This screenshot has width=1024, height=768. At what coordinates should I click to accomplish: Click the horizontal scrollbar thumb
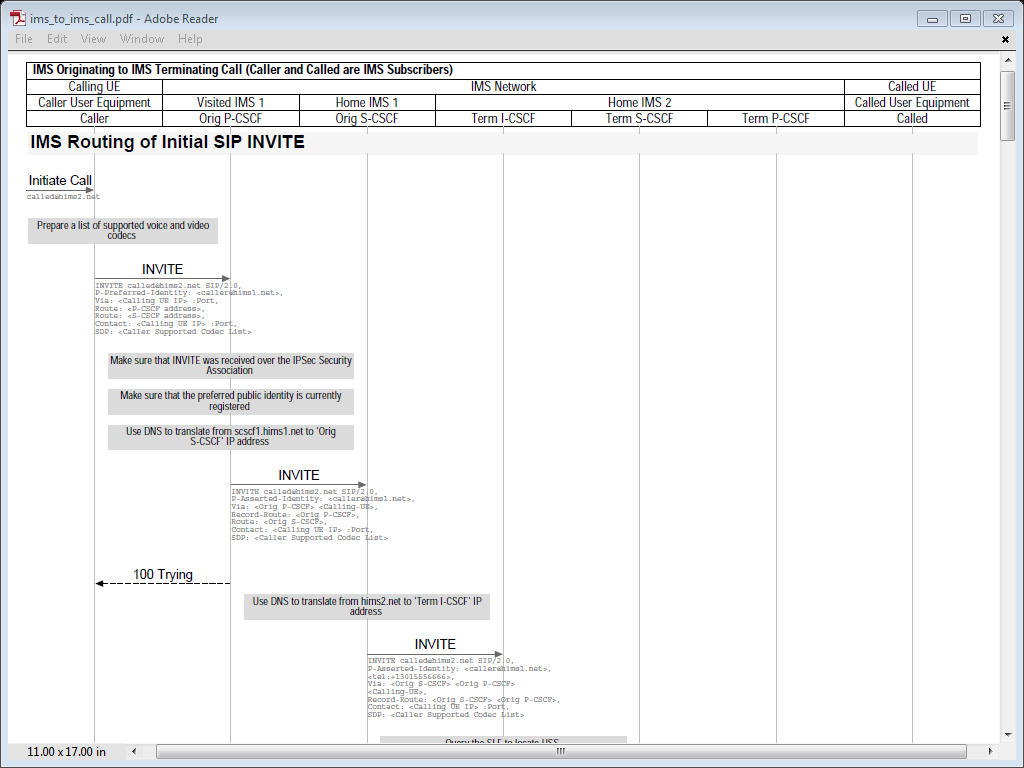click(x=561, y=752)
